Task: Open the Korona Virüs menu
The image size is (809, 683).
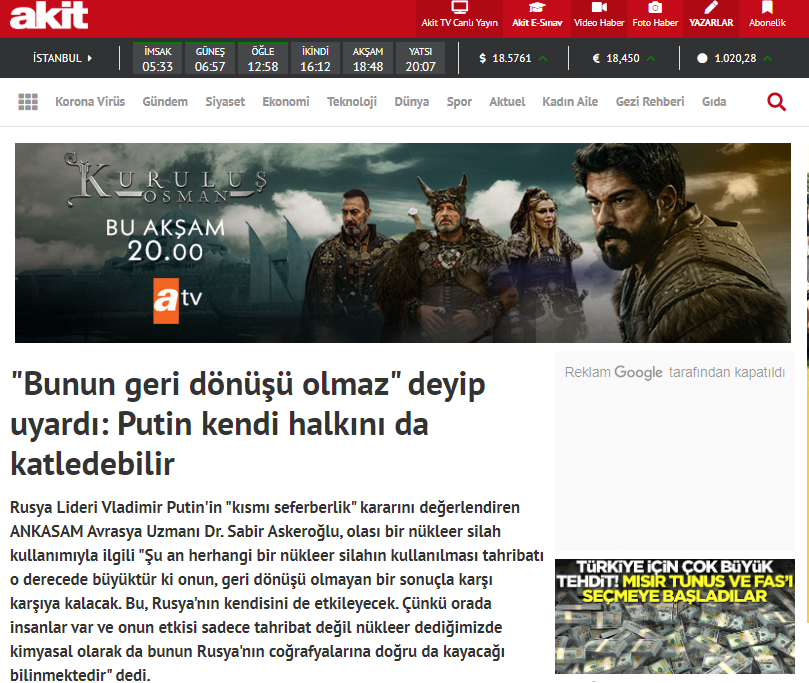Action: (91, 102)
